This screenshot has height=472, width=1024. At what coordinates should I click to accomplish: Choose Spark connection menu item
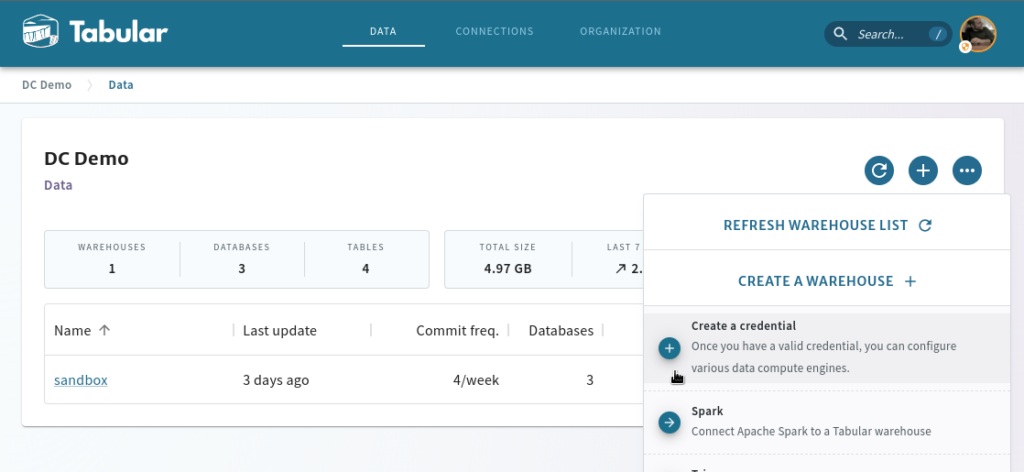coord(827,422)
